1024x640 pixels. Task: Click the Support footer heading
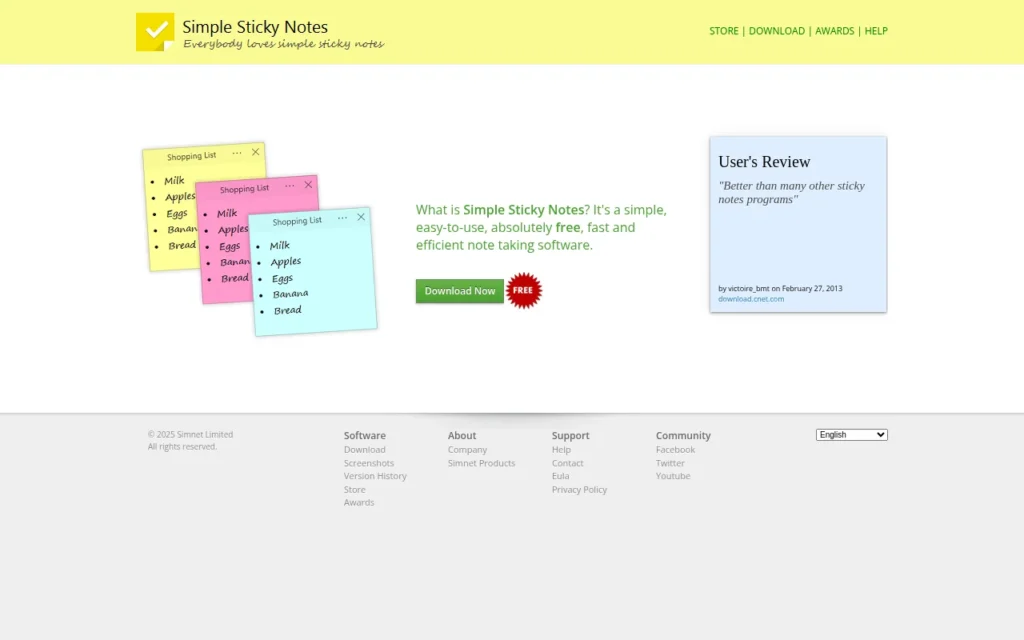coord(570,436)
